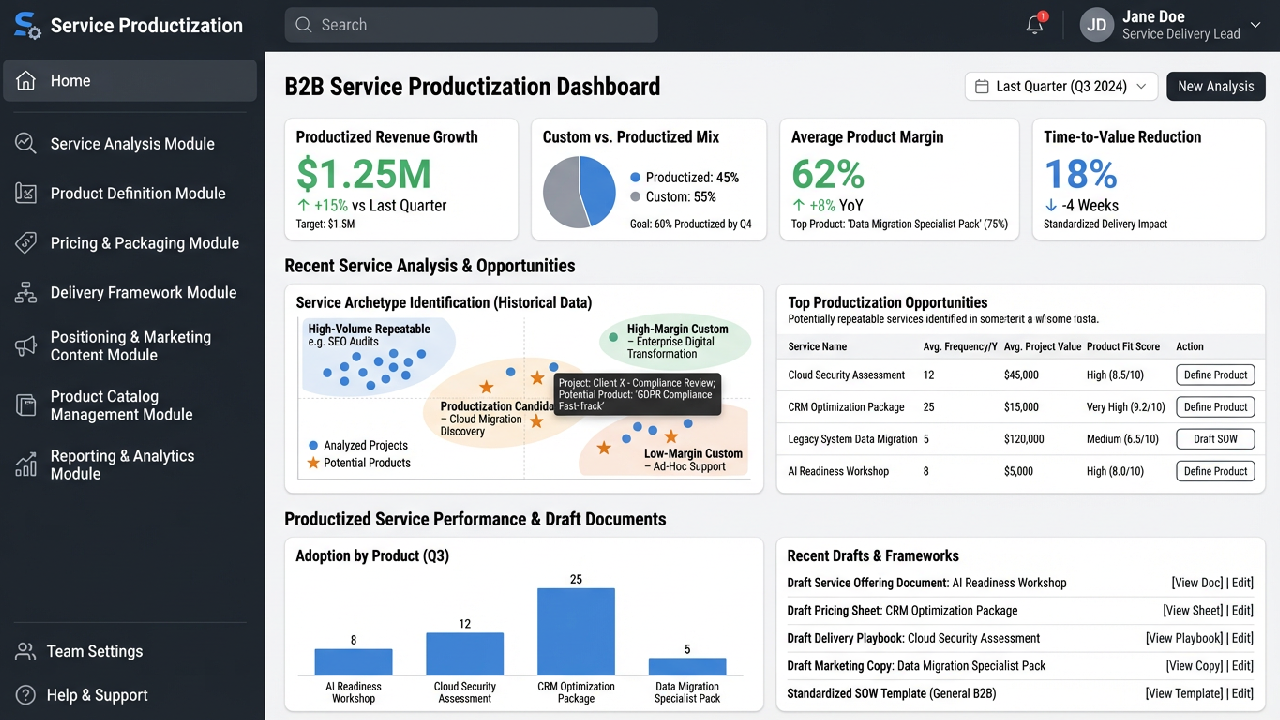The height and width of the screenshot is (720, 1280).
Task: Define Product for AI Readiness Workshop
Action: point(1215,471)
